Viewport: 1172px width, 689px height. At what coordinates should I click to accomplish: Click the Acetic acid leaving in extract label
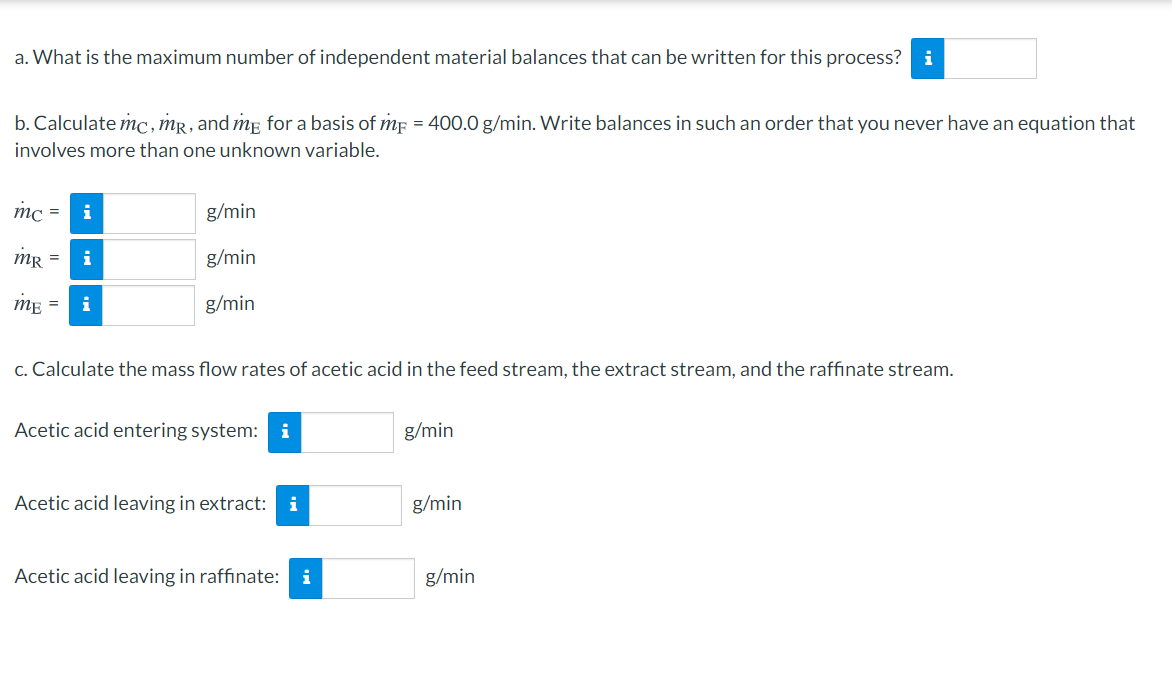pyautogui.click(x=138, y=504)
